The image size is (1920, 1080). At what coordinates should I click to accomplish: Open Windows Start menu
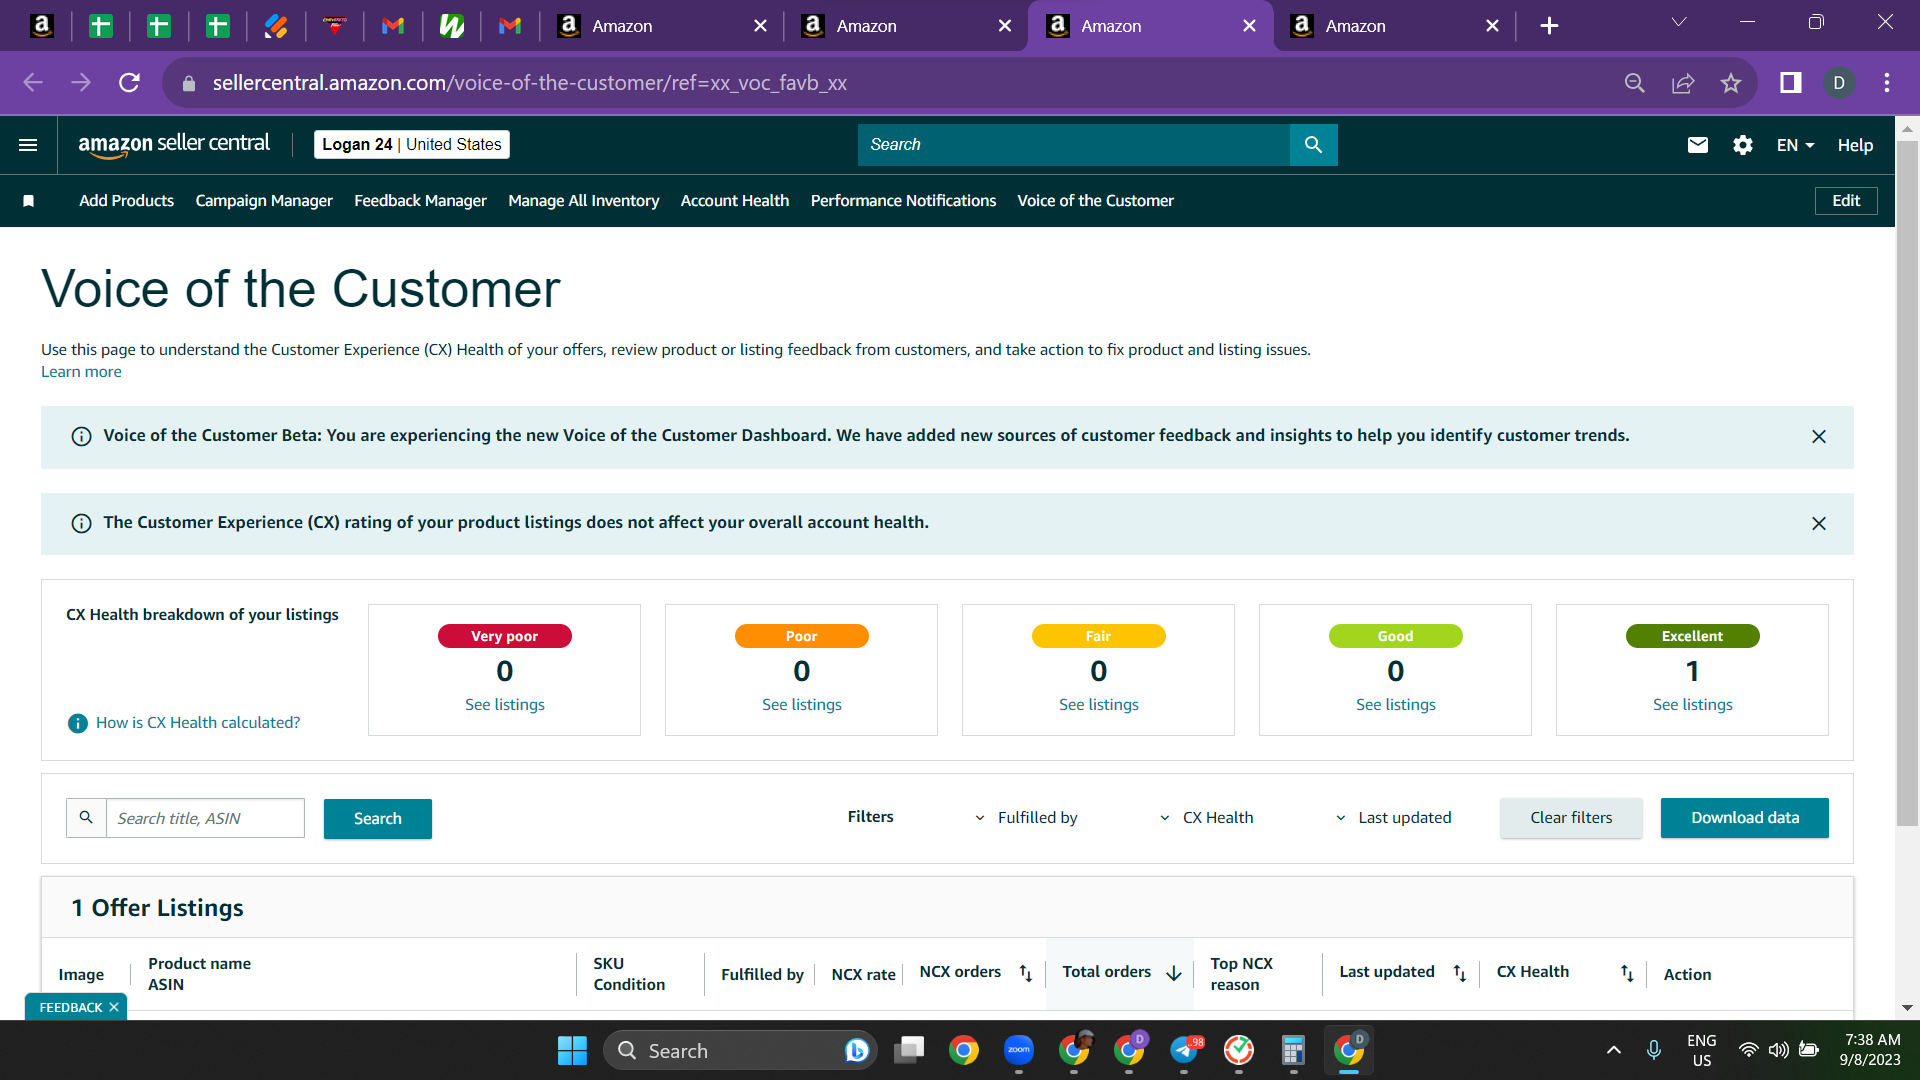click(x=572, y=1051)
